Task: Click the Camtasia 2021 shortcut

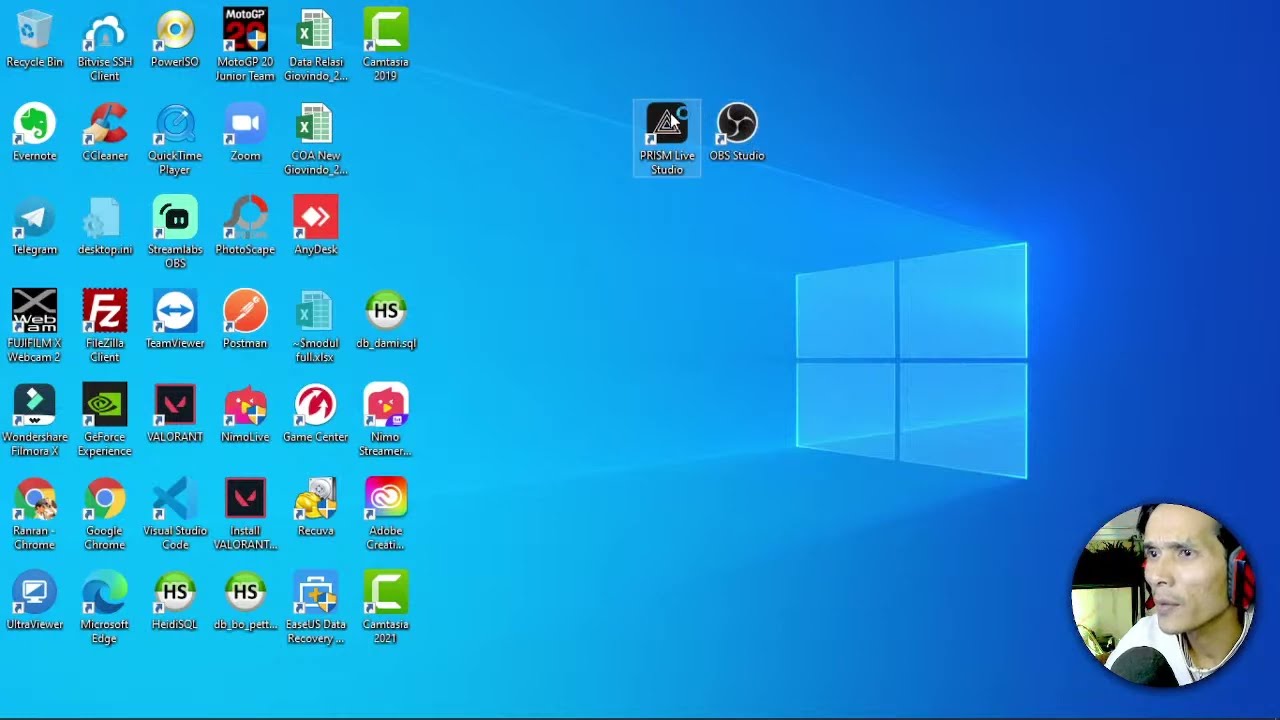Action: point(386,610)
